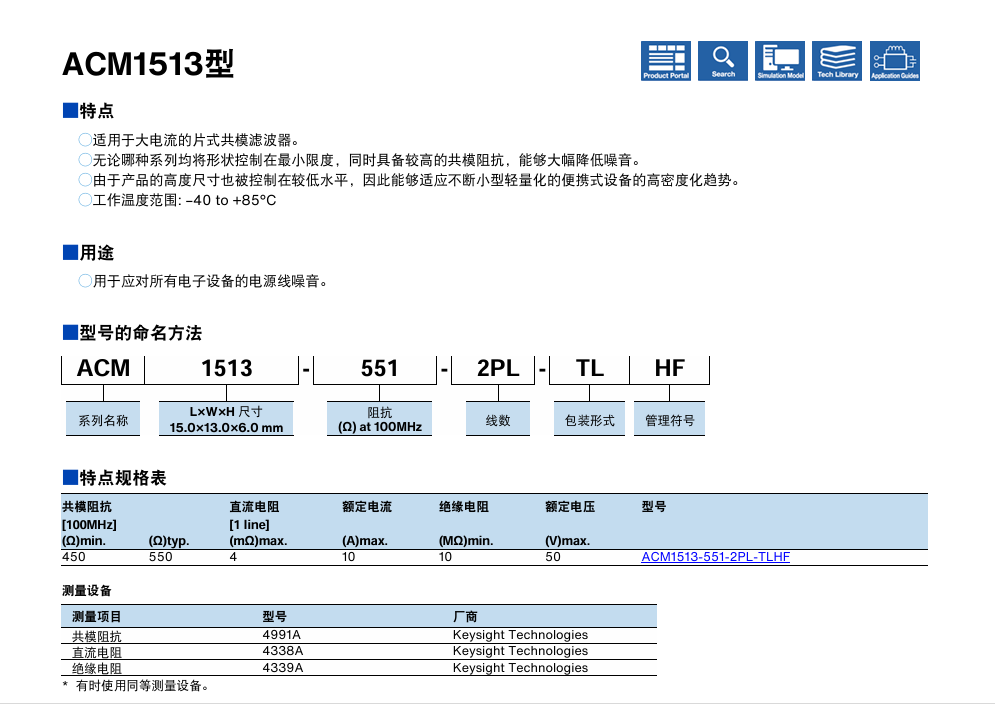The image size is (995, 704).
Task: Click the 包装形式 label
Action: (590, 419)
